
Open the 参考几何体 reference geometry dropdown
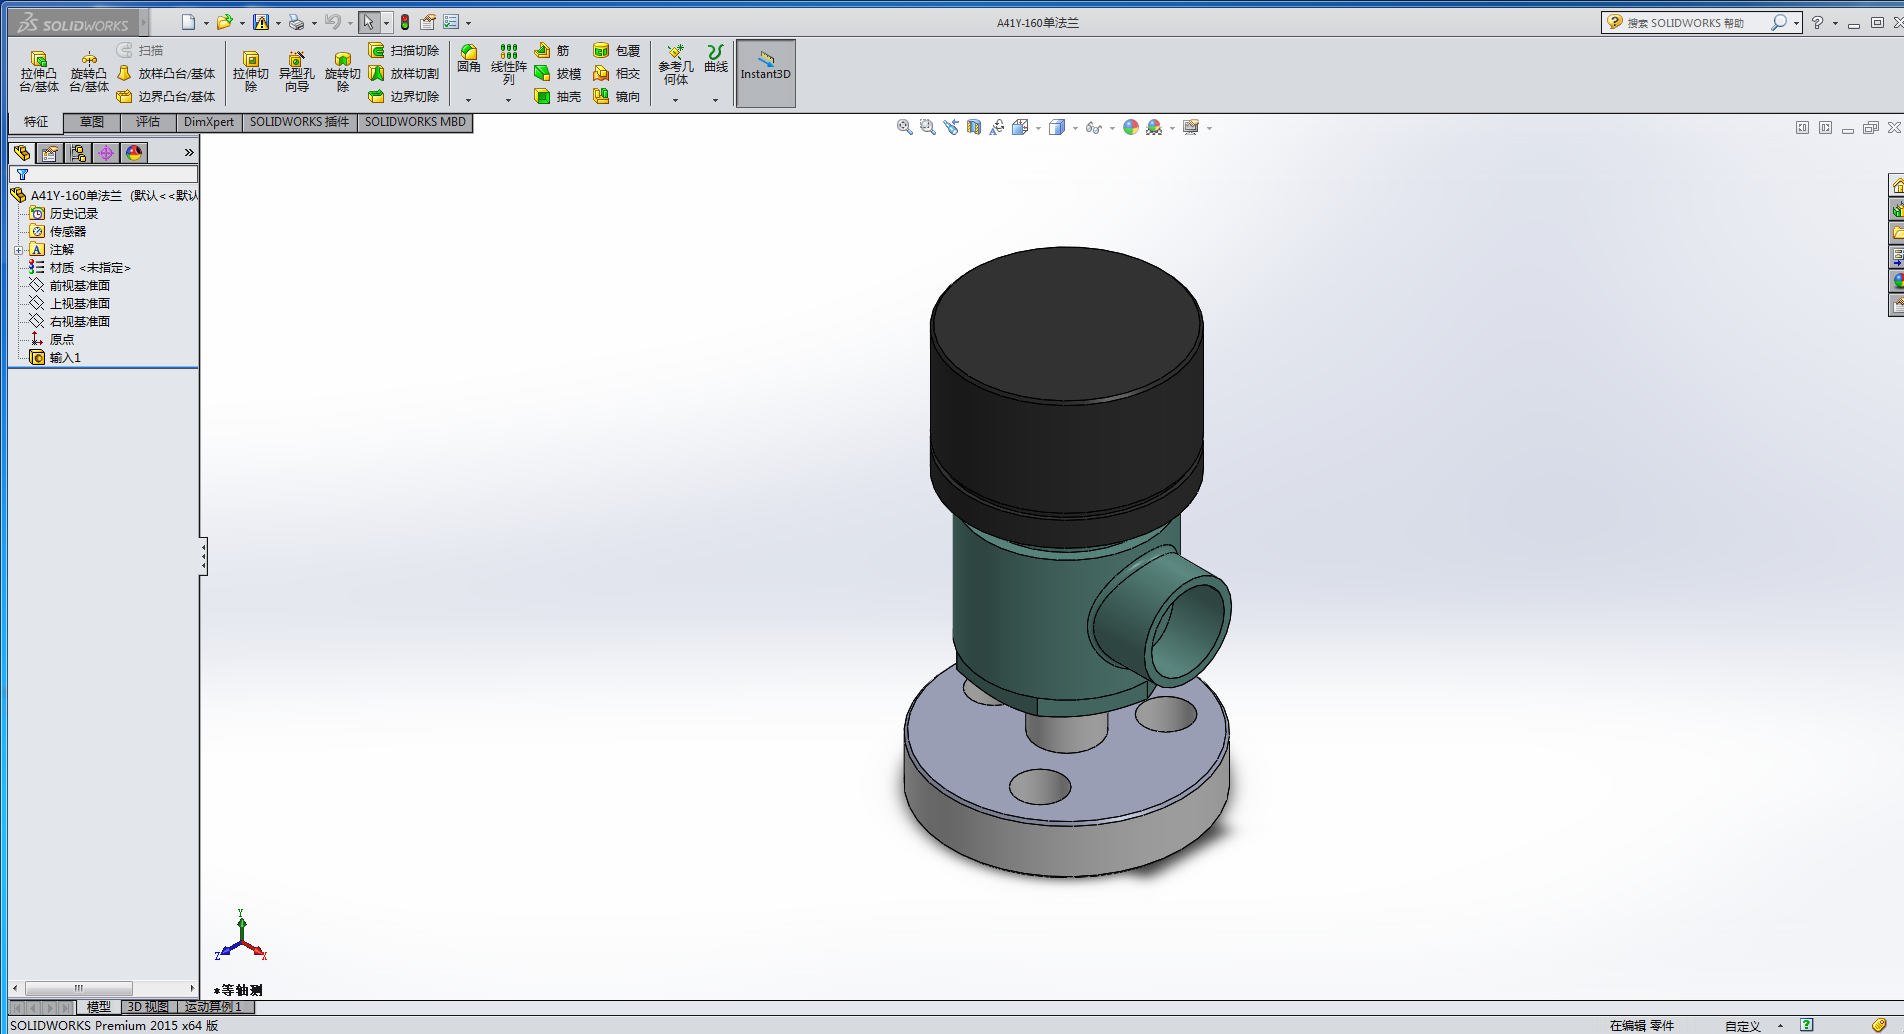(675, 100)
